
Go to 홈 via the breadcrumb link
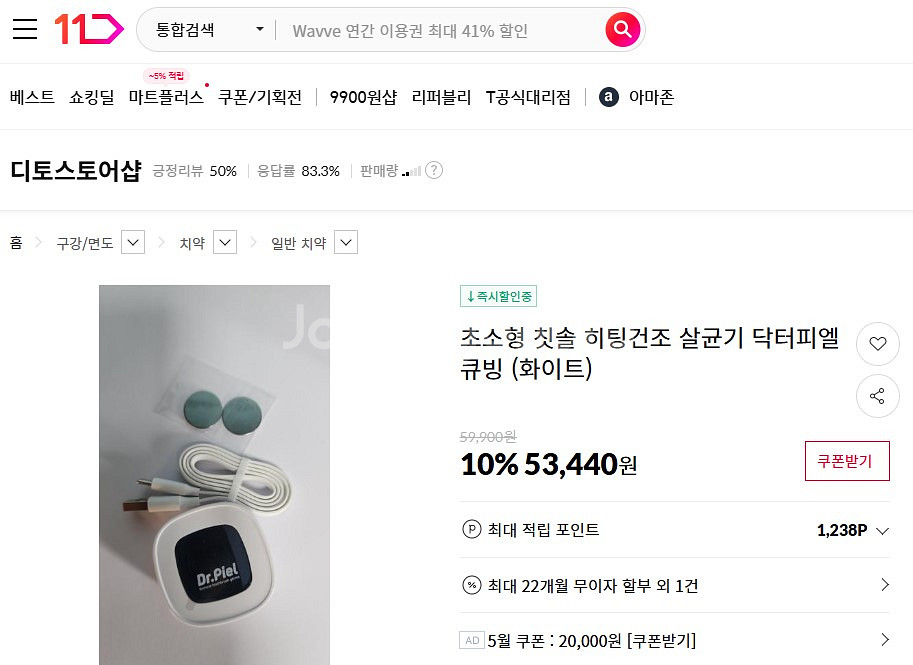click(x=14, y=242)
